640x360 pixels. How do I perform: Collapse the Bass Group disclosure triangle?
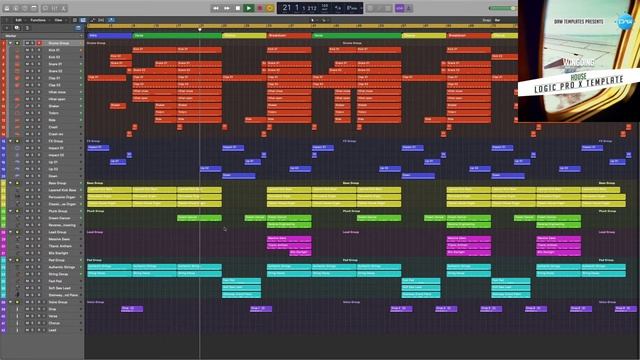(x=10, y=183)
